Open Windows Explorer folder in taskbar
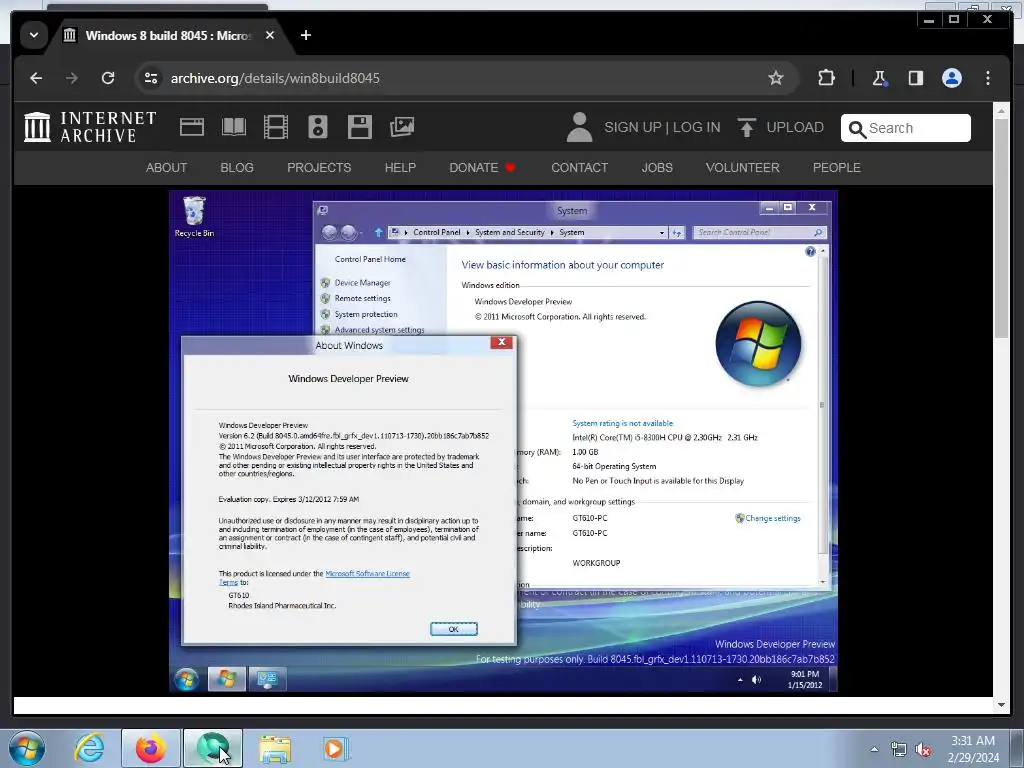 (275, 749)
